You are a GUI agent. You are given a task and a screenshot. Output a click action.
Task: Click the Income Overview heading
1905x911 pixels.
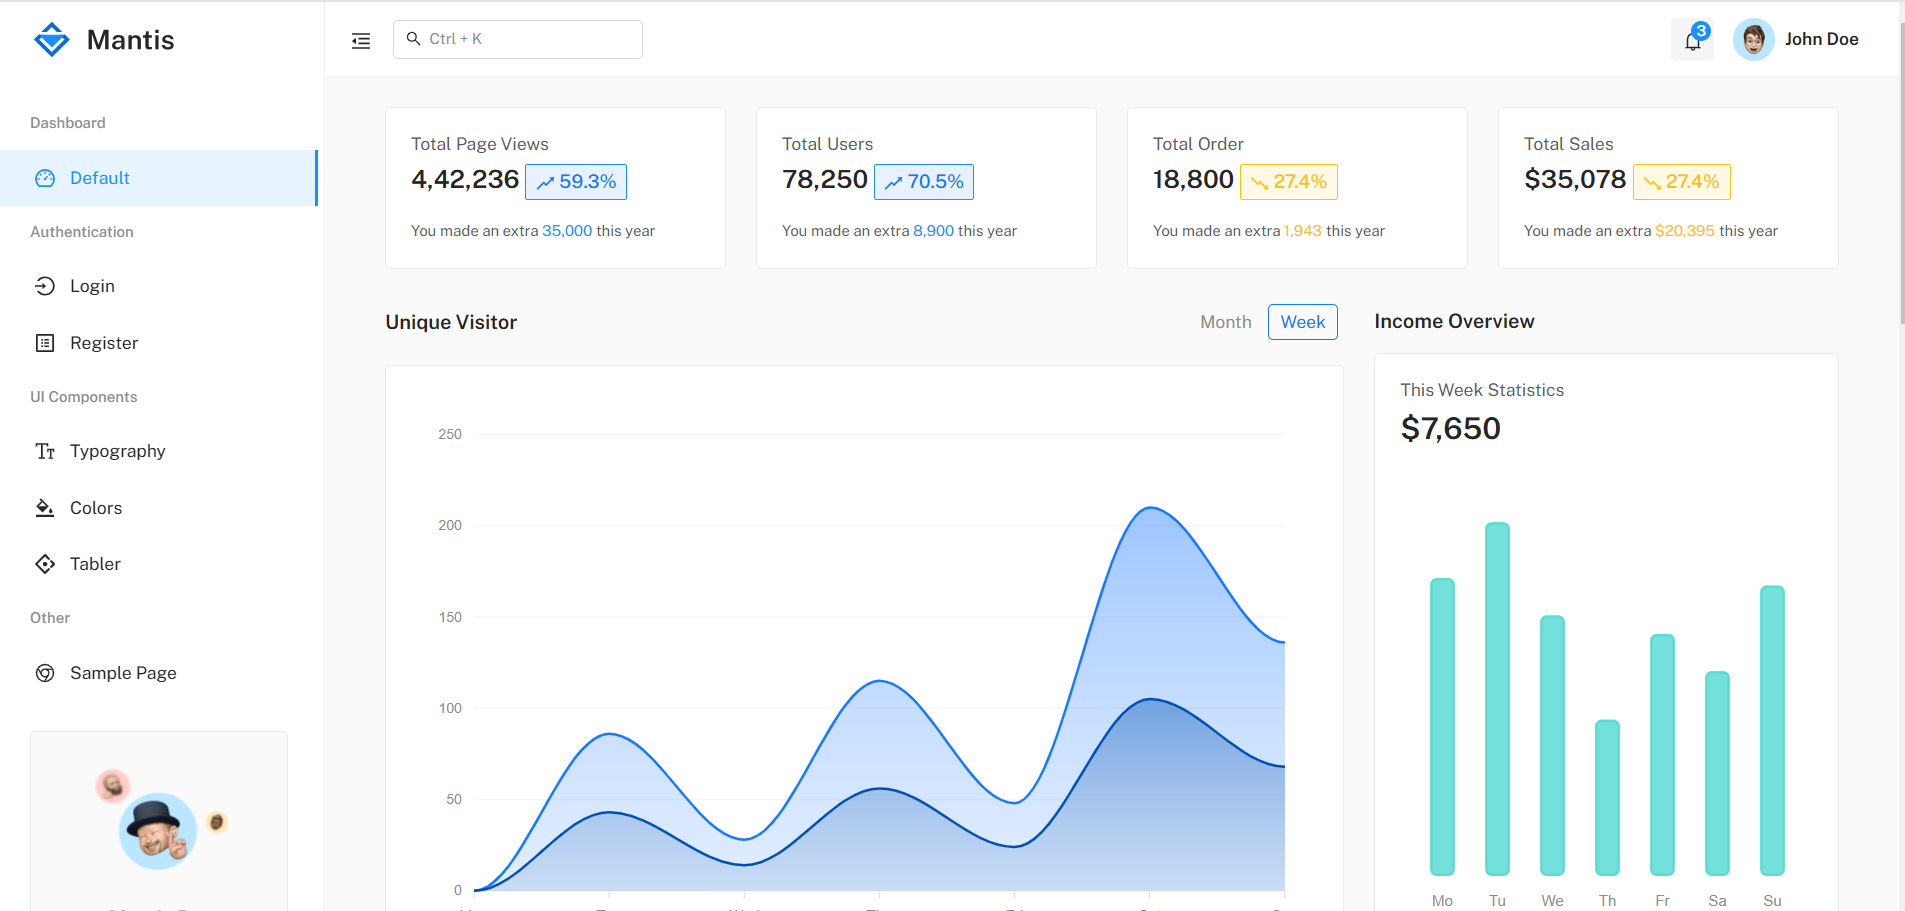[x=1454, y=321]
